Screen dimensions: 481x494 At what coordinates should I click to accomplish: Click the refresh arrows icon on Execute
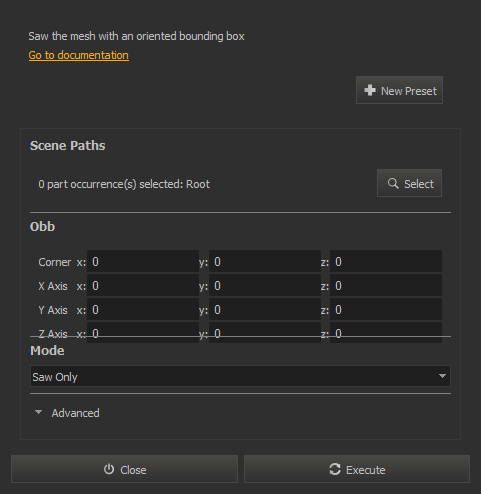335,469
